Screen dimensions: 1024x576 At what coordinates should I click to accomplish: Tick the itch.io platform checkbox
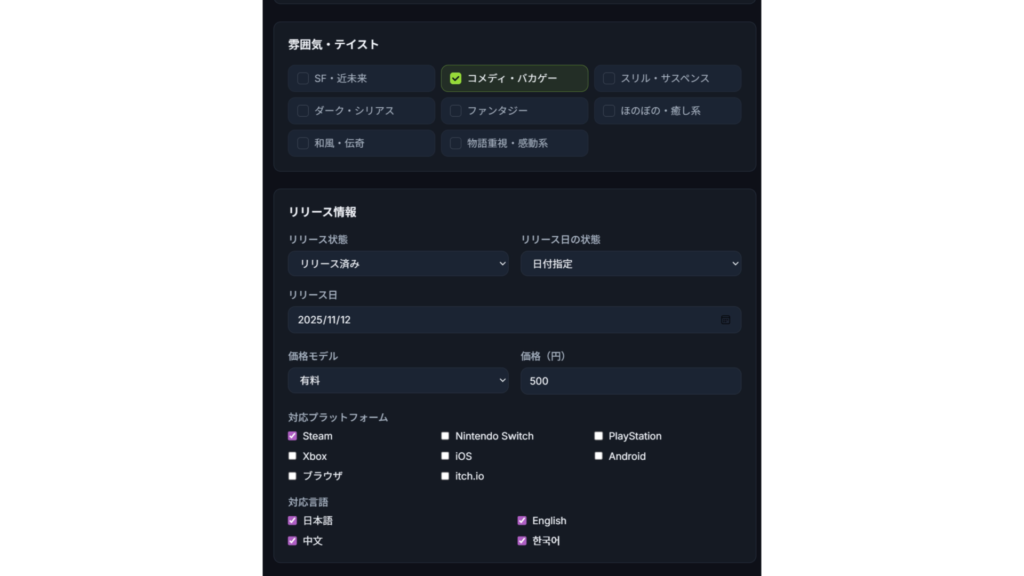(446, 476)
